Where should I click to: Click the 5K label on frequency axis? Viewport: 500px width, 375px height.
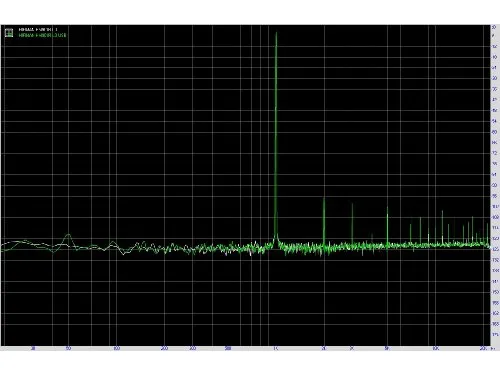pos(387,349)
